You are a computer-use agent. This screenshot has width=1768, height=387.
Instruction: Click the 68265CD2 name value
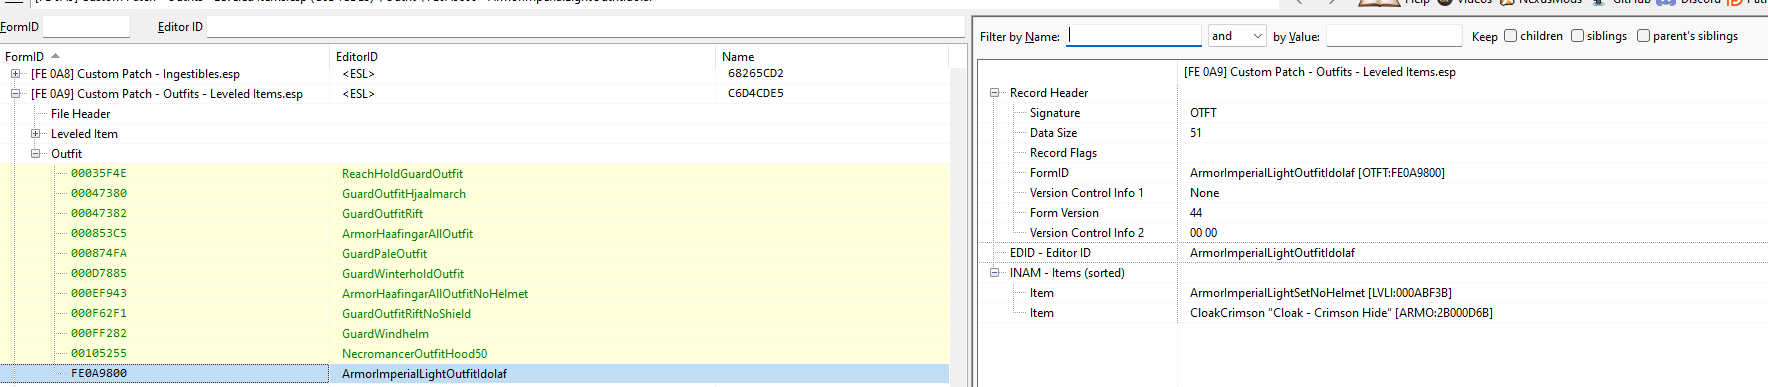756,74
